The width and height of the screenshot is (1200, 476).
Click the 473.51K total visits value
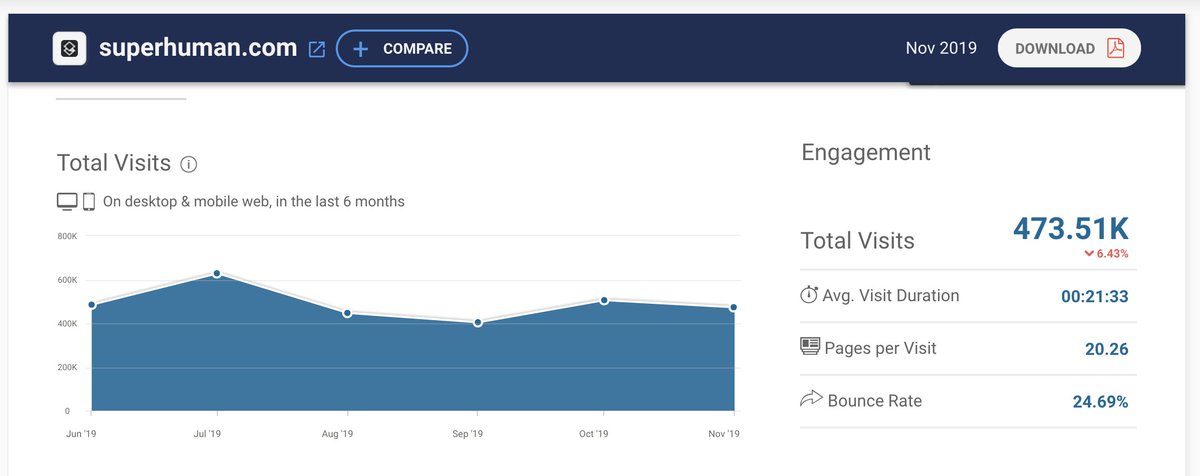tap(1071, 229)
